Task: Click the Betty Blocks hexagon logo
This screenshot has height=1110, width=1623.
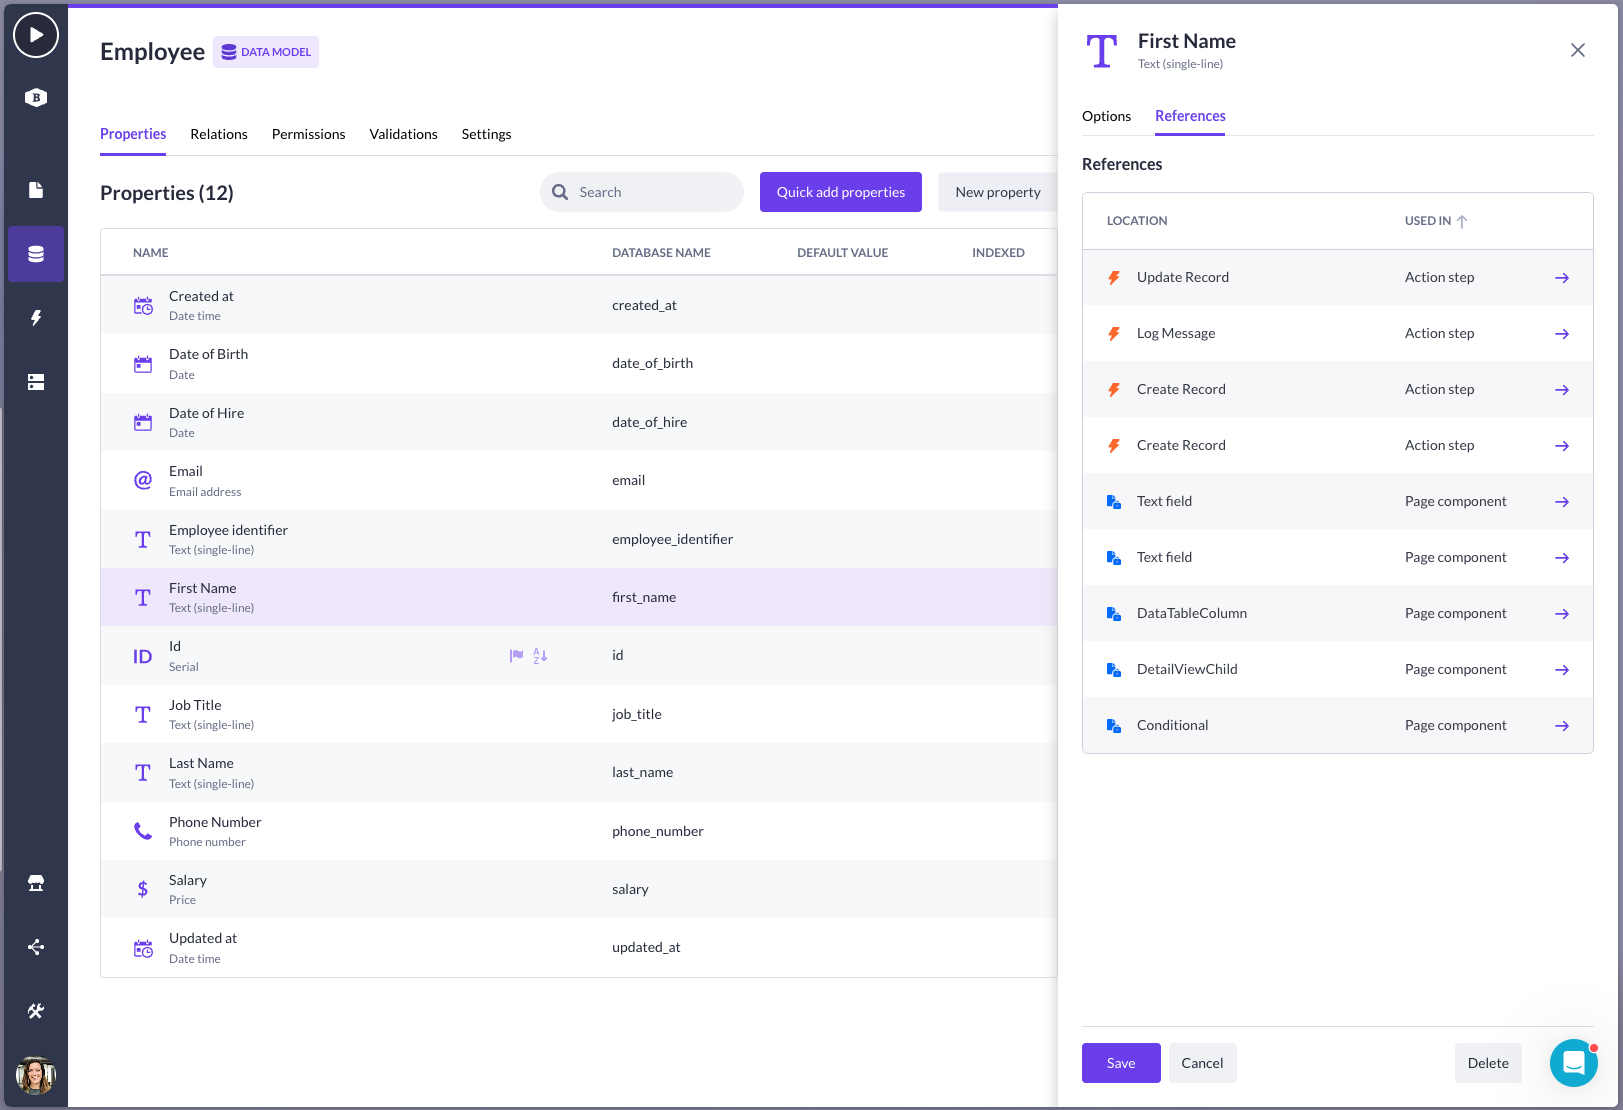Action: [36, 97]
